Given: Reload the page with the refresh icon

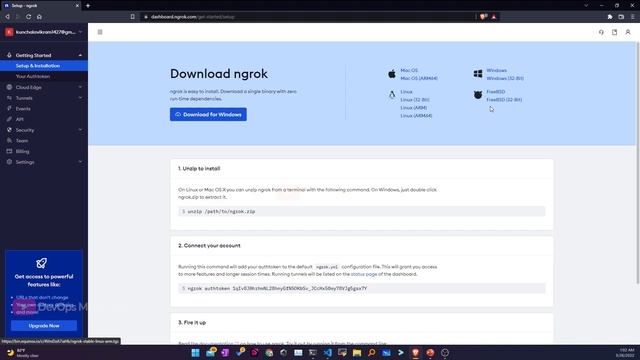Looking at the screenshot, I should [29, 17].
